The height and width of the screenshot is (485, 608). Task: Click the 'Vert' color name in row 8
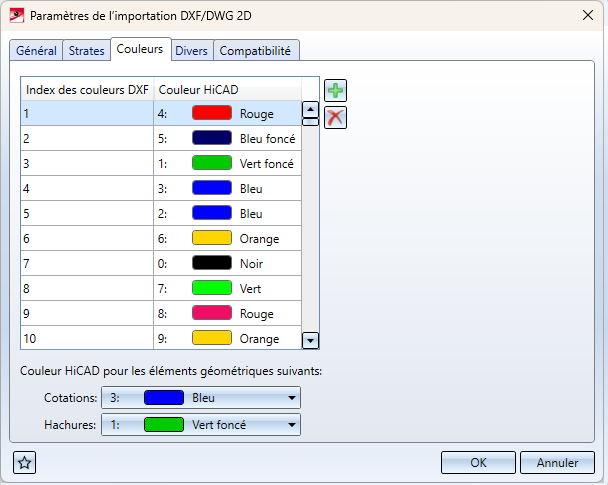point(250,289)
